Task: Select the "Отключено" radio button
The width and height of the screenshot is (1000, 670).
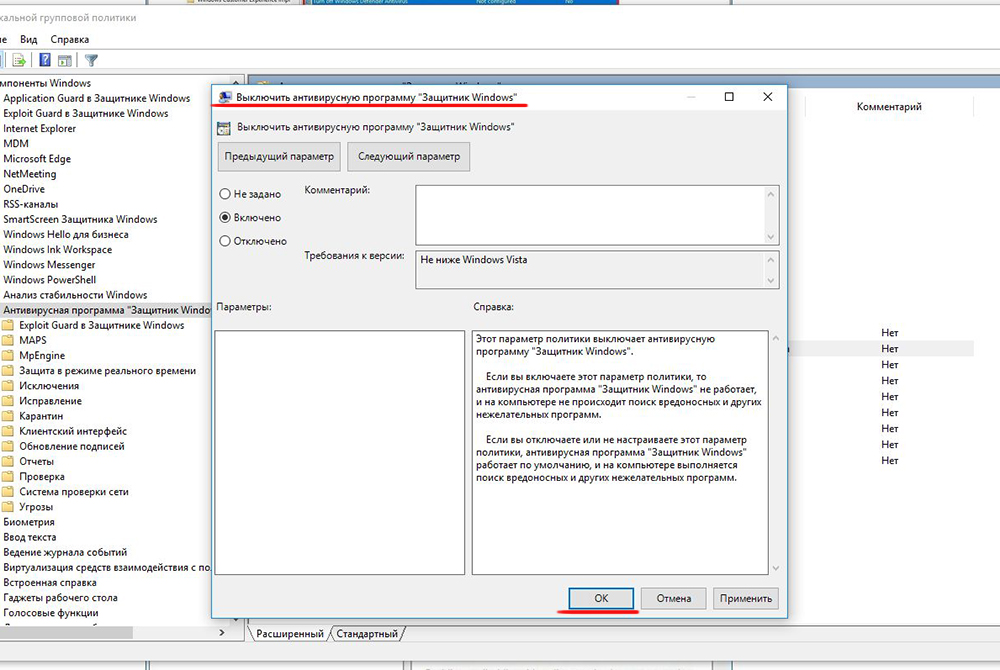Action: click(x=225, y=241)
